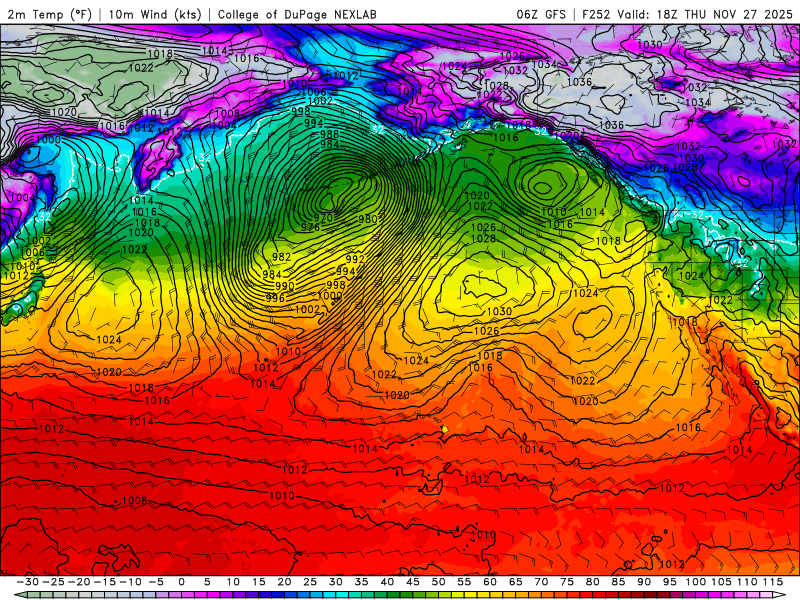800x600 pixels.
Task: Click the 50 value on the temperature legend
Action: [x=438, y=582]
